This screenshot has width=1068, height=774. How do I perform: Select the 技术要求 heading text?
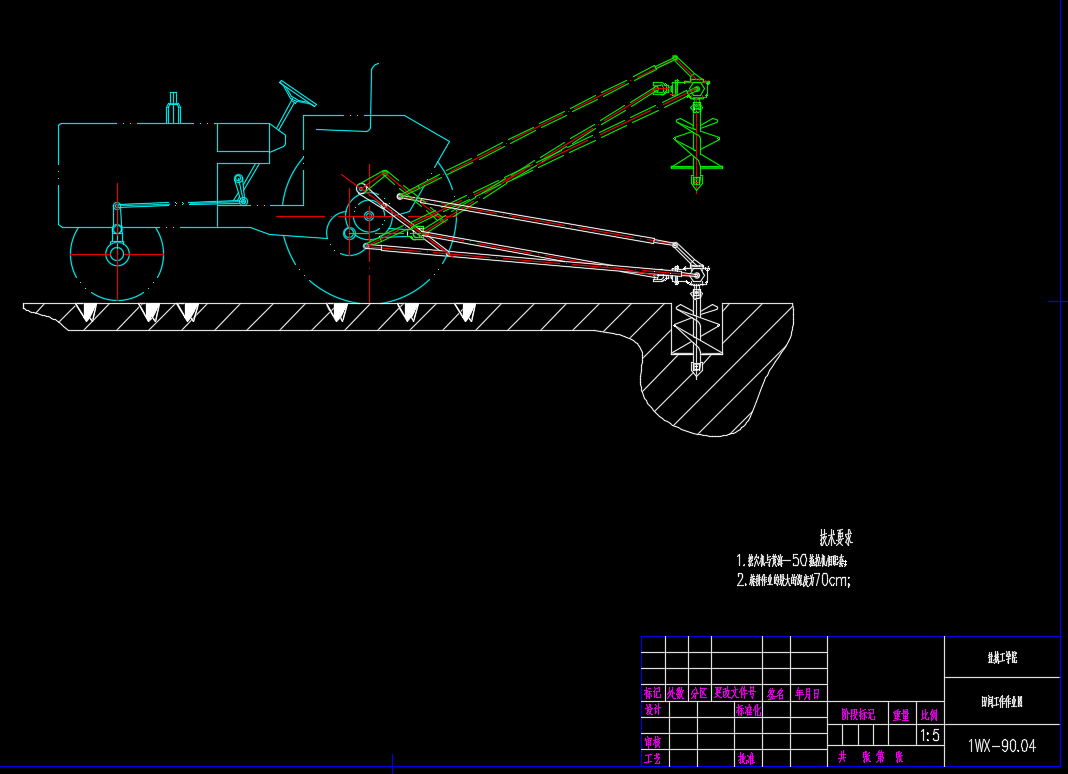pyautogui.click(x=836, y=538)
